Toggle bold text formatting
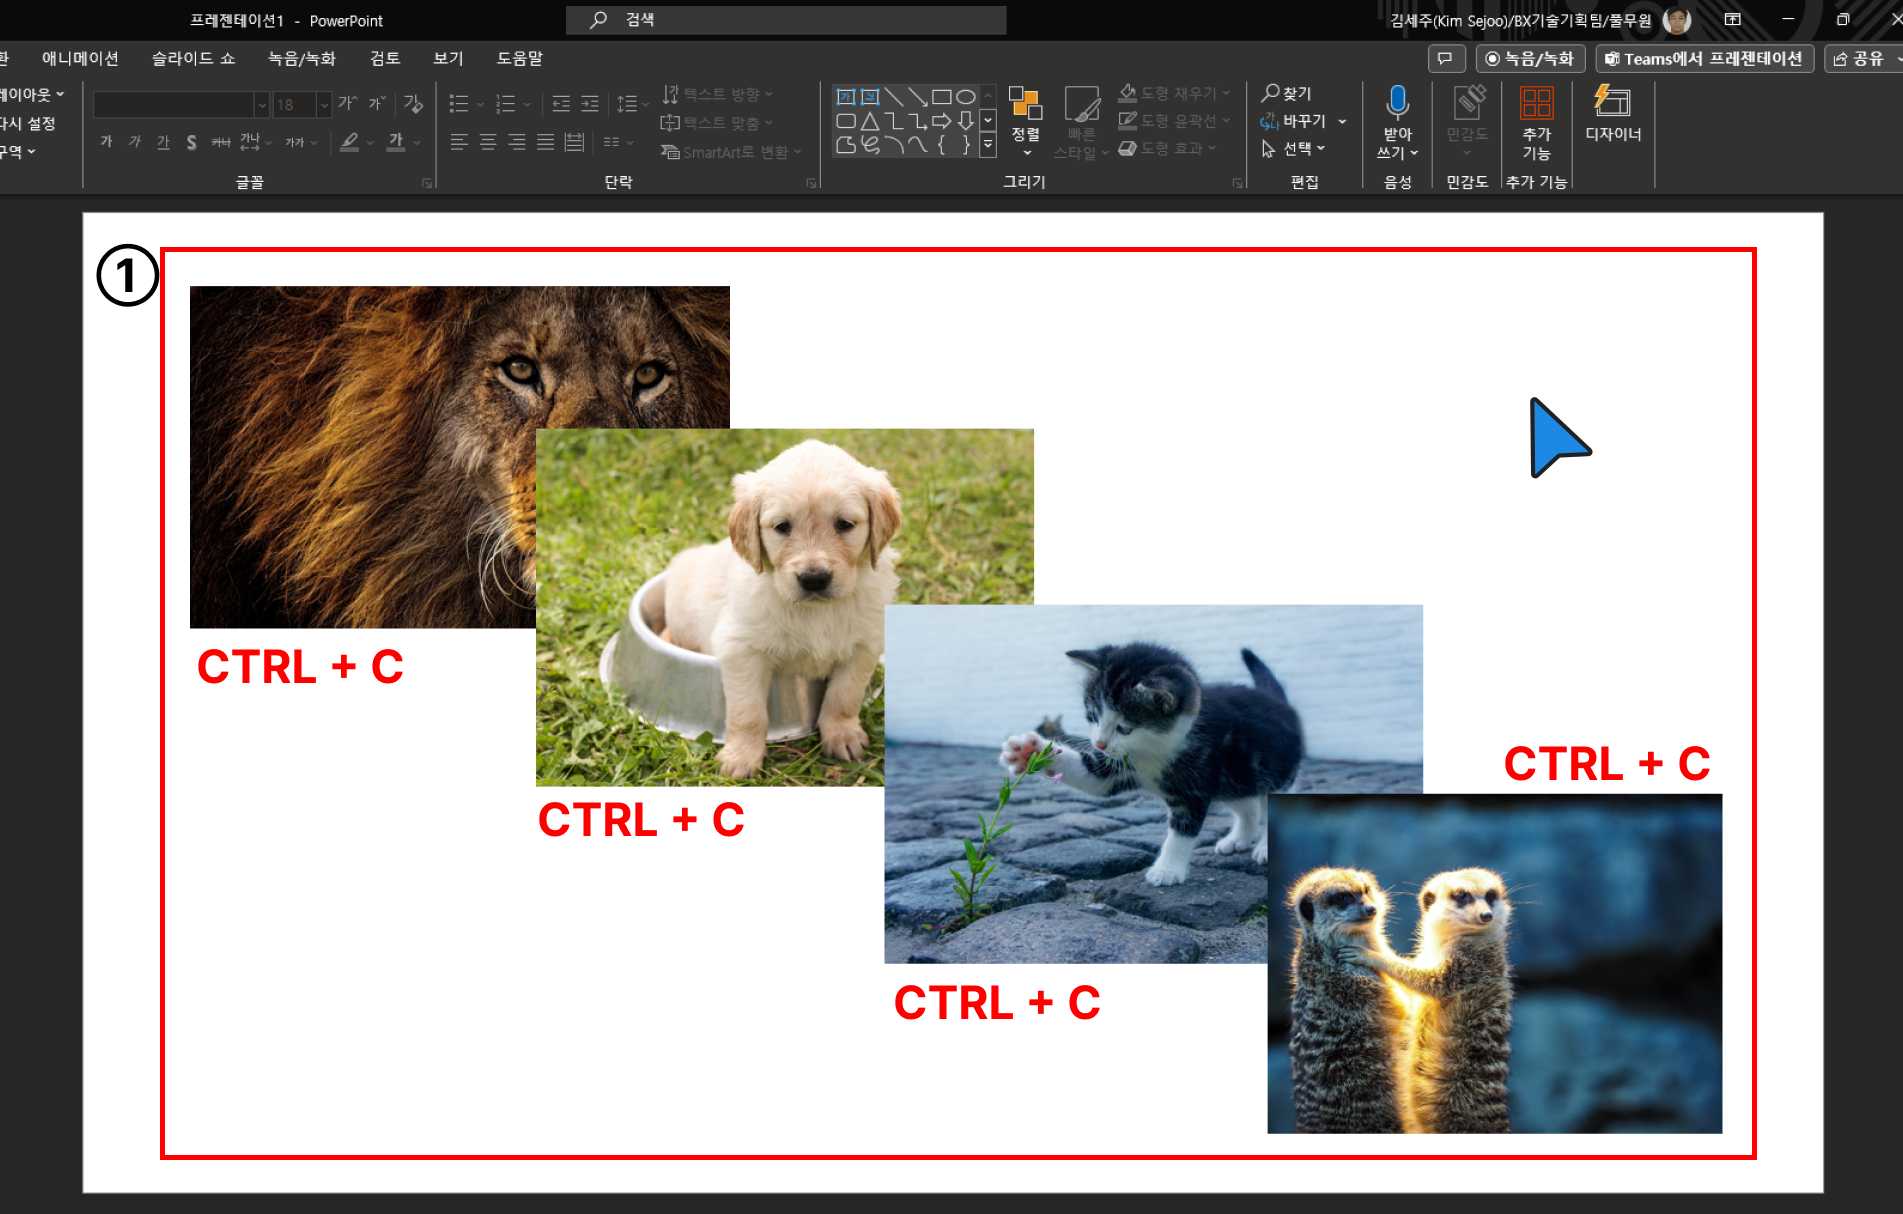The height and width of the screenshot is (1214, 1903). pyautogui.click(x=106, y=142)
